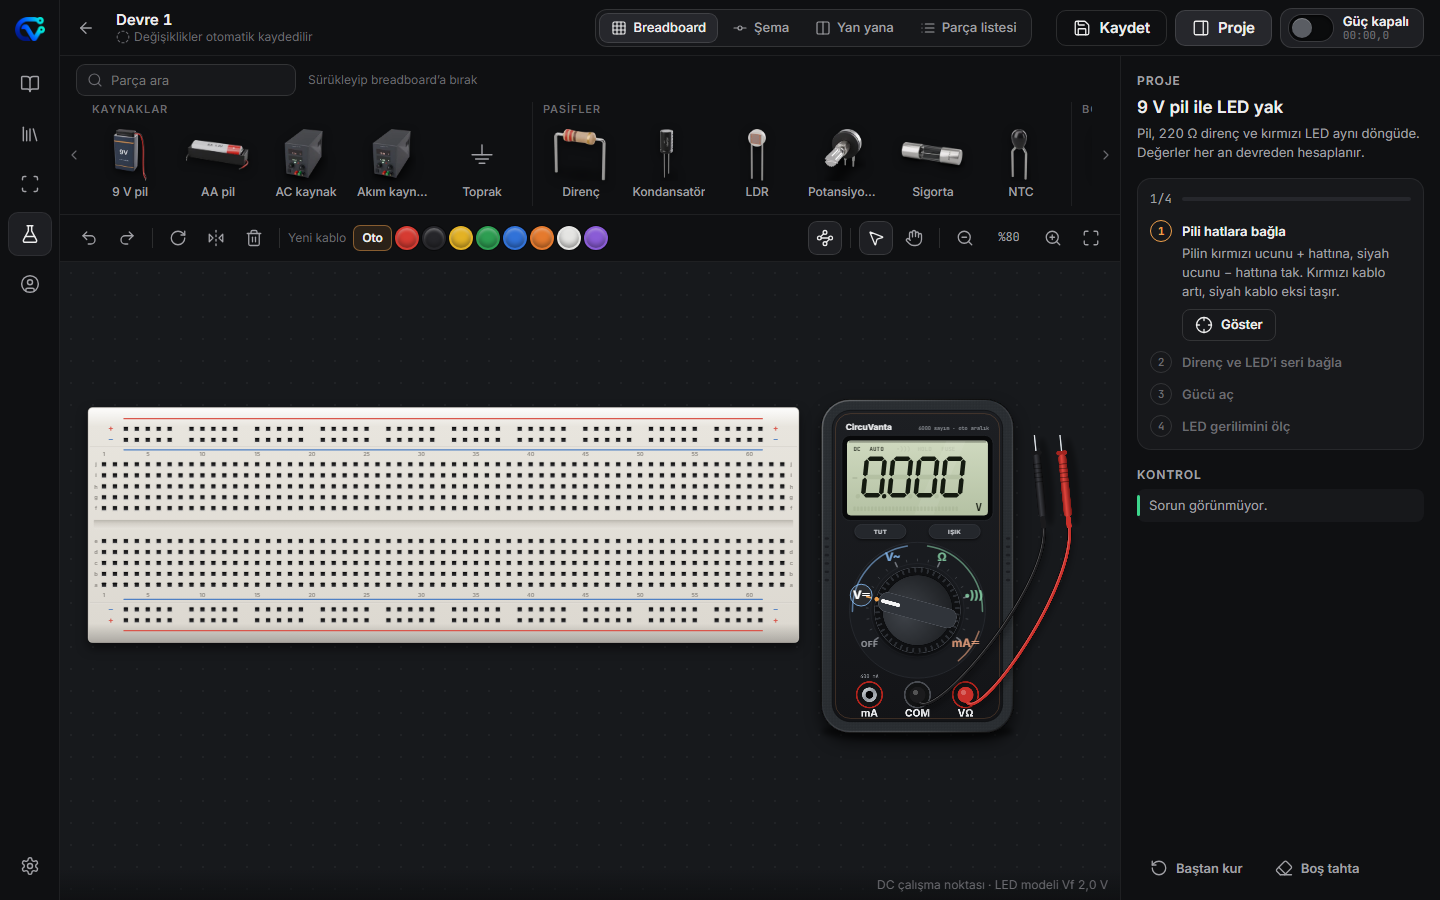
Task: Click the Kaydet save button
Action: click(1112, 28)
